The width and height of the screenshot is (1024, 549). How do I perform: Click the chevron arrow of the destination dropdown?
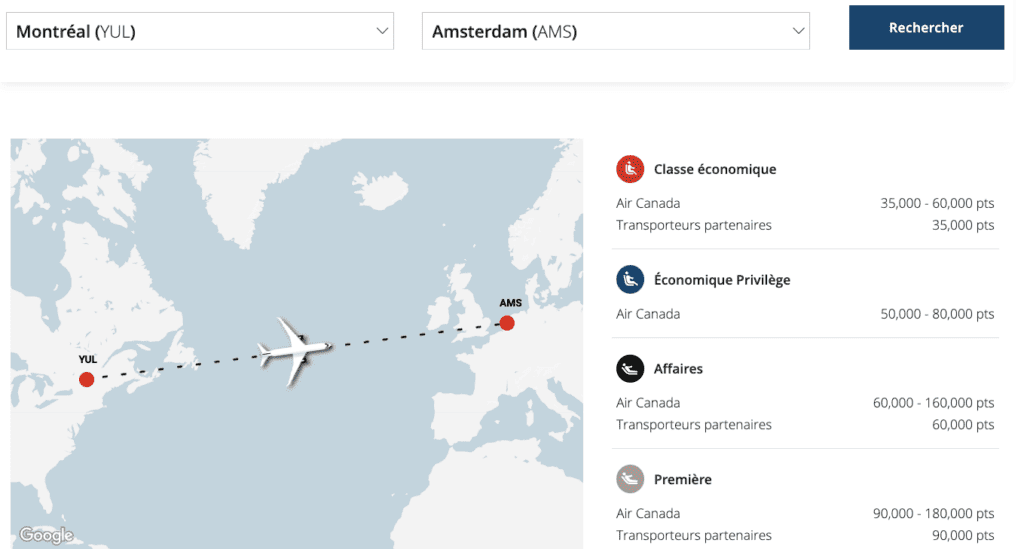(798, 31)
